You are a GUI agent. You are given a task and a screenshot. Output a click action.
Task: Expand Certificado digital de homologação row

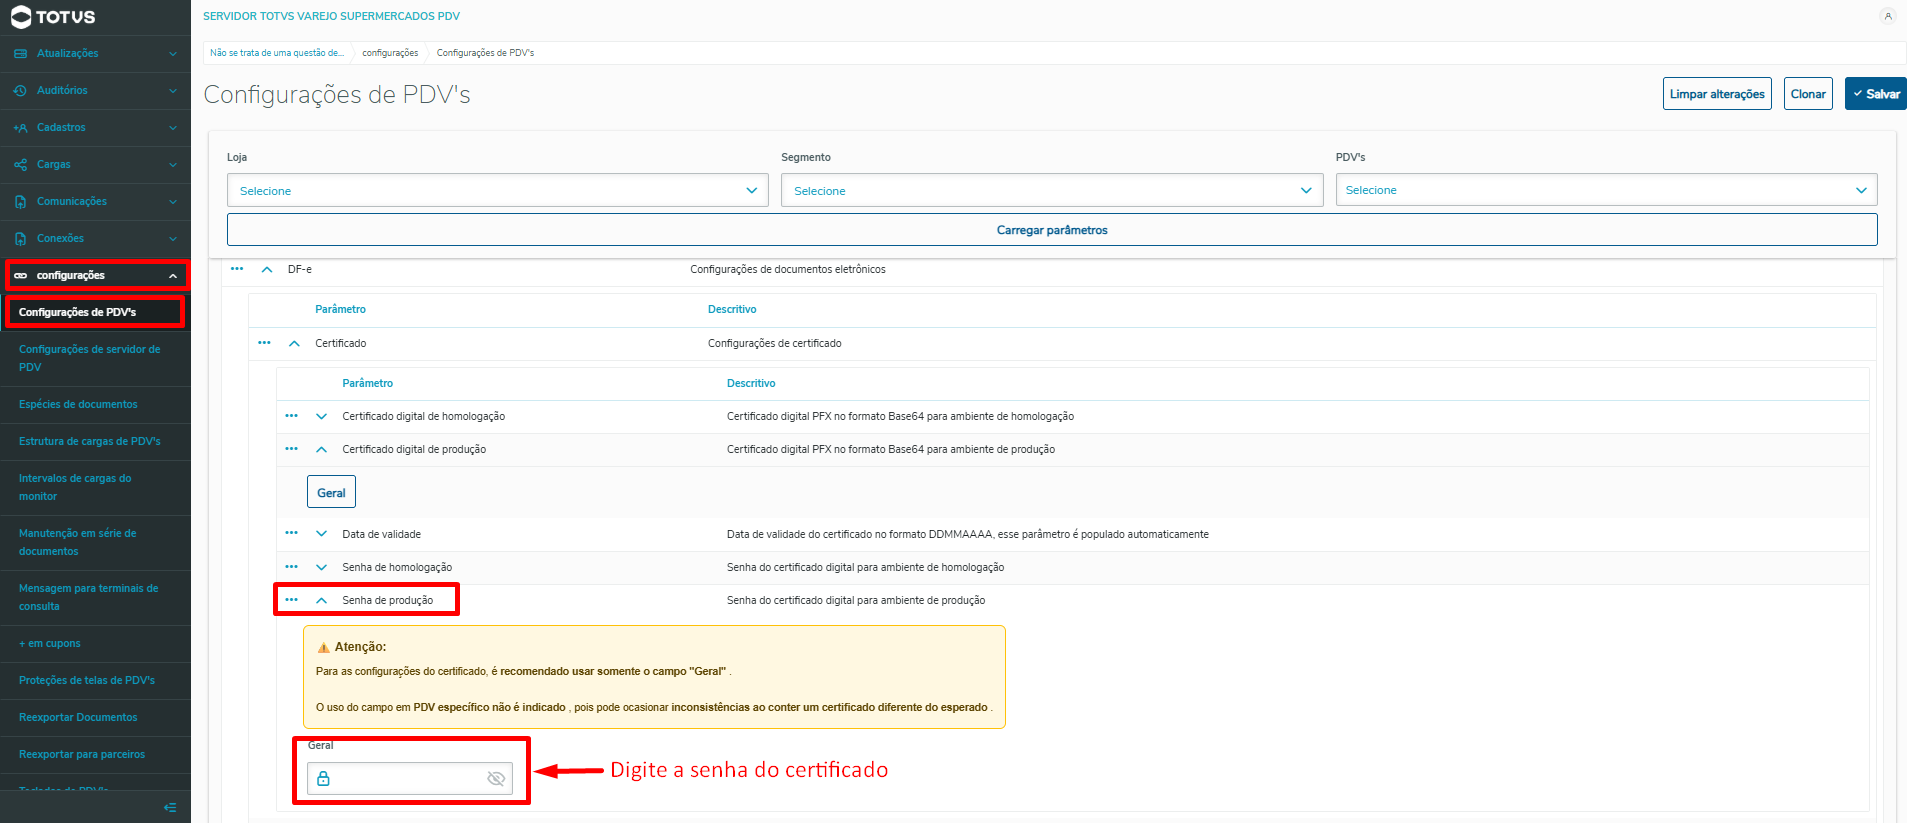tap(321, 416)
